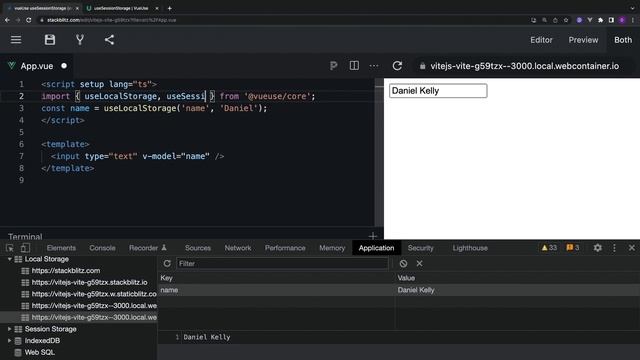Image resolution: width=640 pixels, height=360 pixels.
Task: Delete the selected storage entry
Action: [419, 263]
